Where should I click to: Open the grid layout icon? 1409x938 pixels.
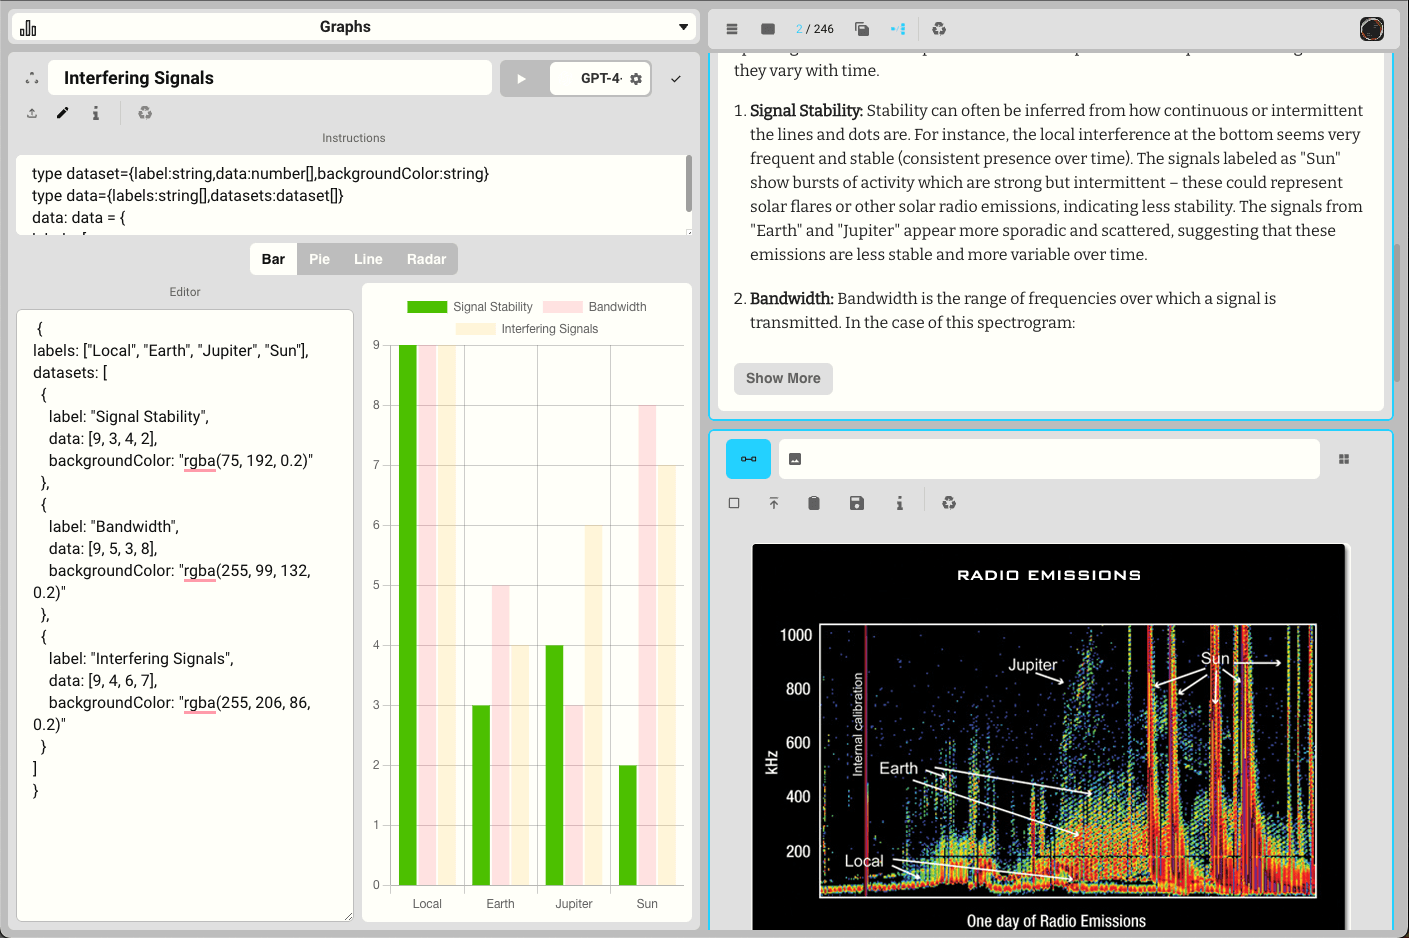point(1344,459)
